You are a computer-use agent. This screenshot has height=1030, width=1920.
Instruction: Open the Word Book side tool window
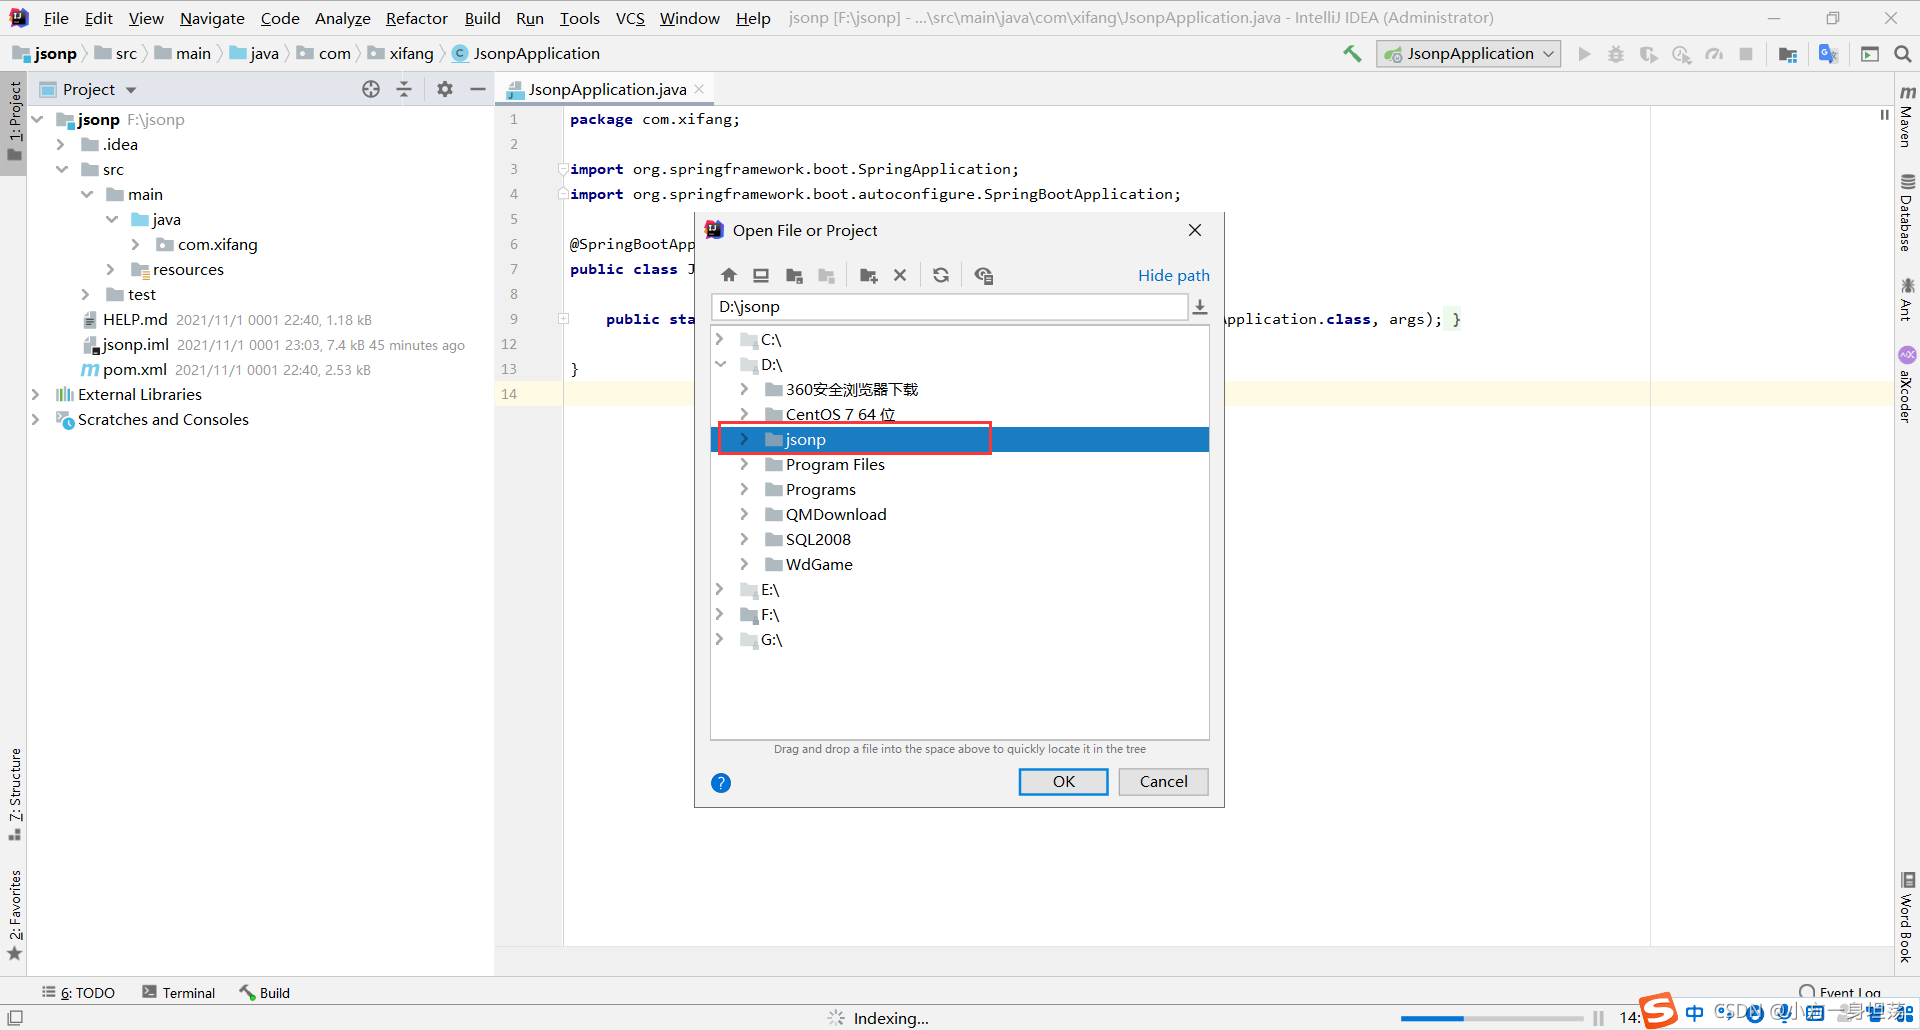pos(1907,918)
